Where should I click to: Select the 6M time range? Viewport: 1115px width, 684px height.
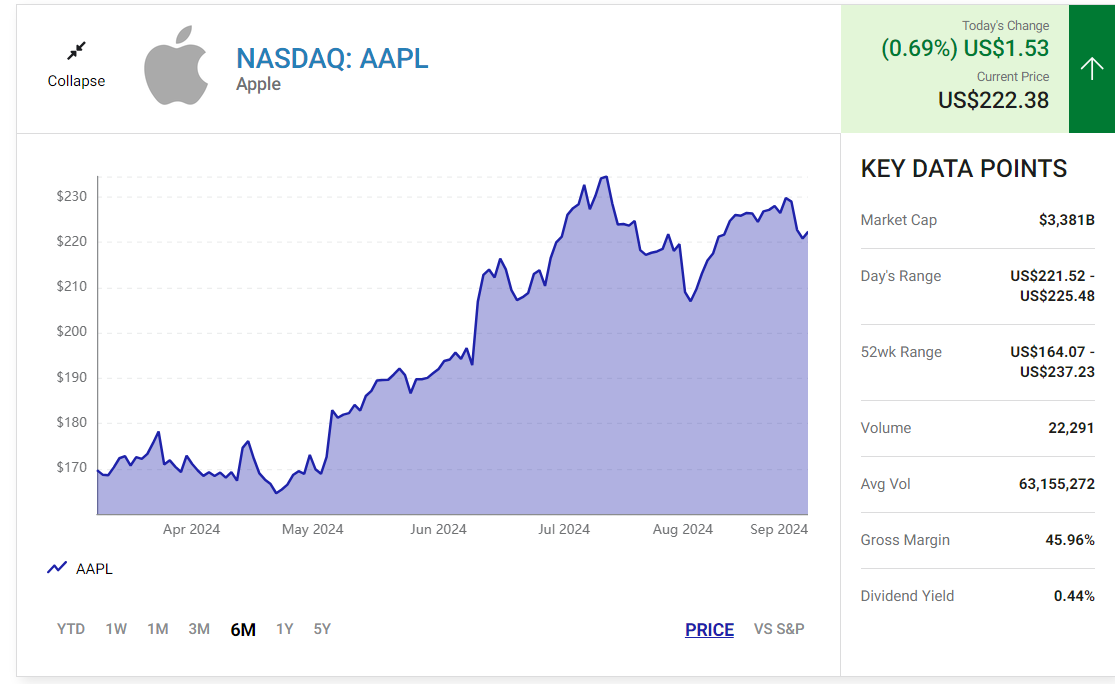click(x=243, y=630)
